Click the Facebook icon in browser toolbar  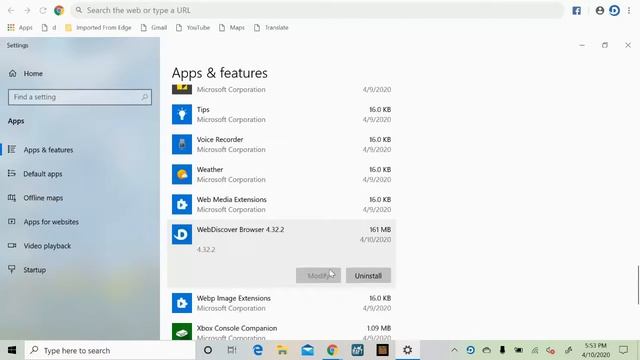point(576,11)
